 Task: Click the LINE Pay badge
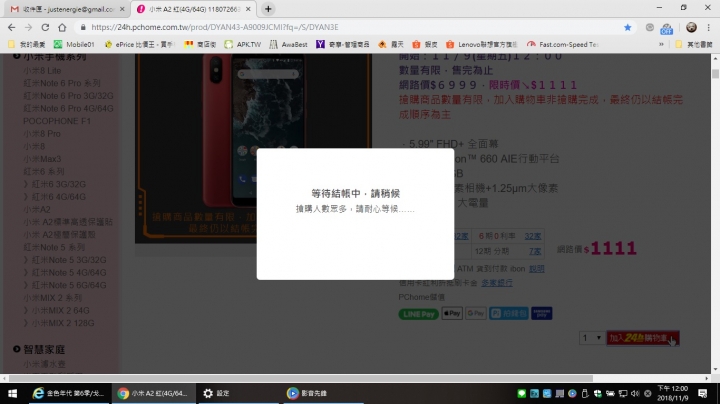pos(418,314)
